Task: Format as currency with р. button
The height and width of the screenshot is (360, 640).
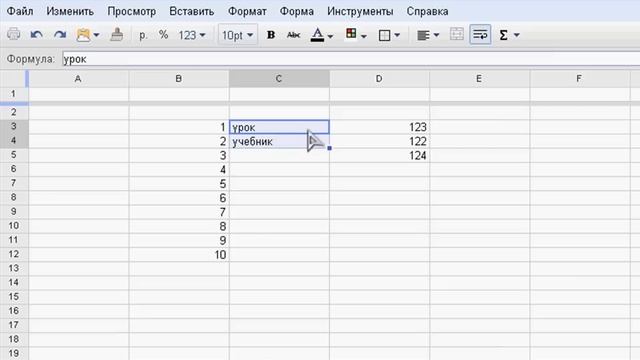Action: pyautogui.click(x=143, y=35)
